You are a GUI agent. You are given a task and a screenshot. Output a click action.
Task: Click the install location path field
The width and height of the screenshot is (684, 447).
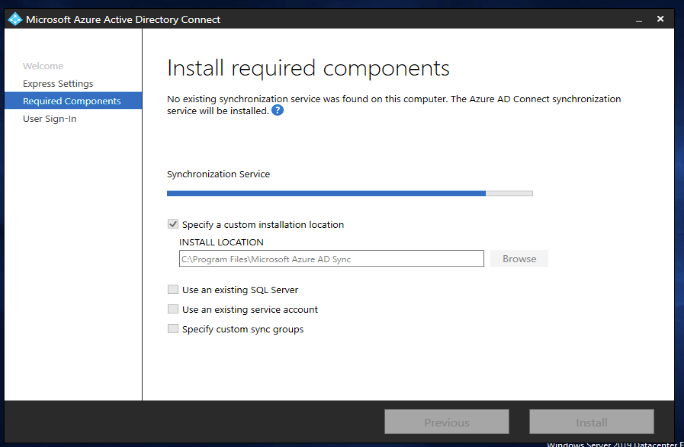[332, 259]
